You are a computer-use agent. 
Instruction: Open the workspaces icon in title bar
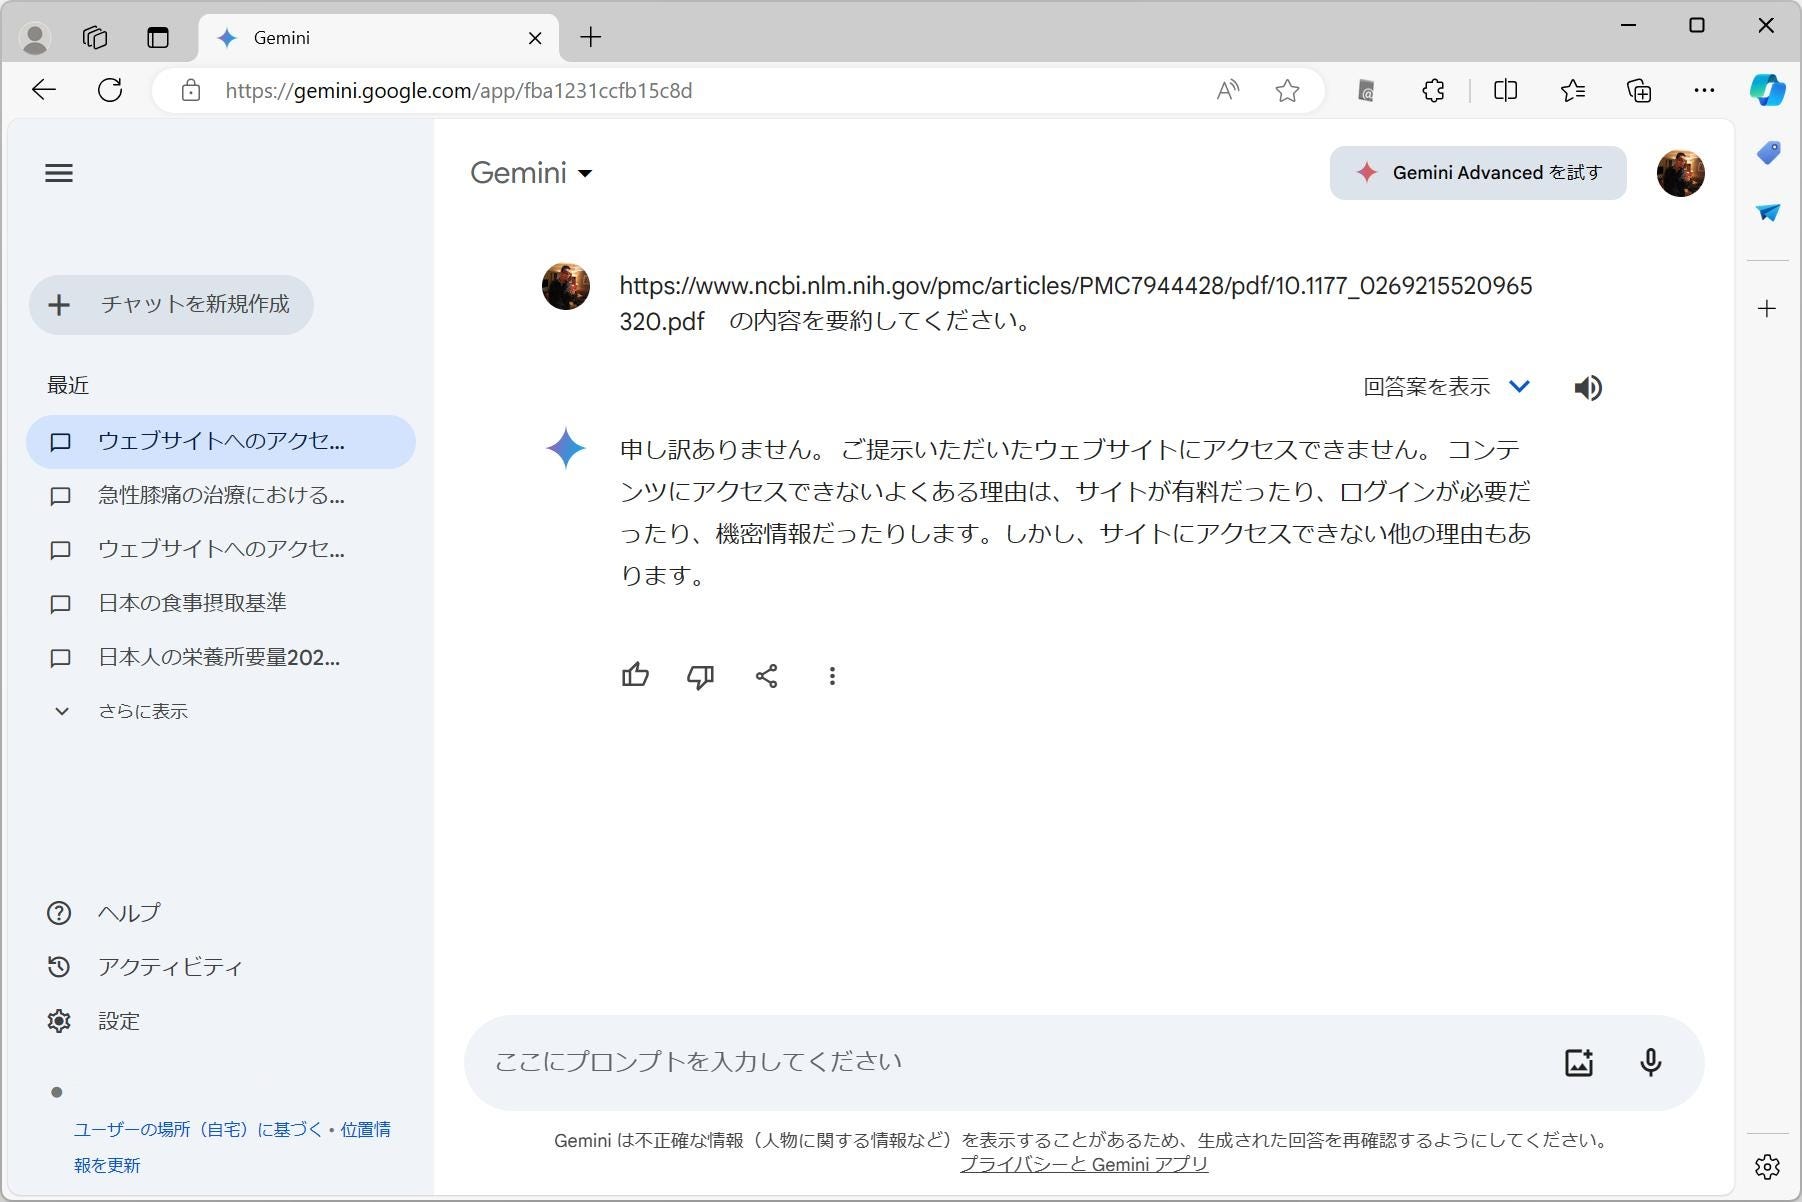(x=95, y=38)
